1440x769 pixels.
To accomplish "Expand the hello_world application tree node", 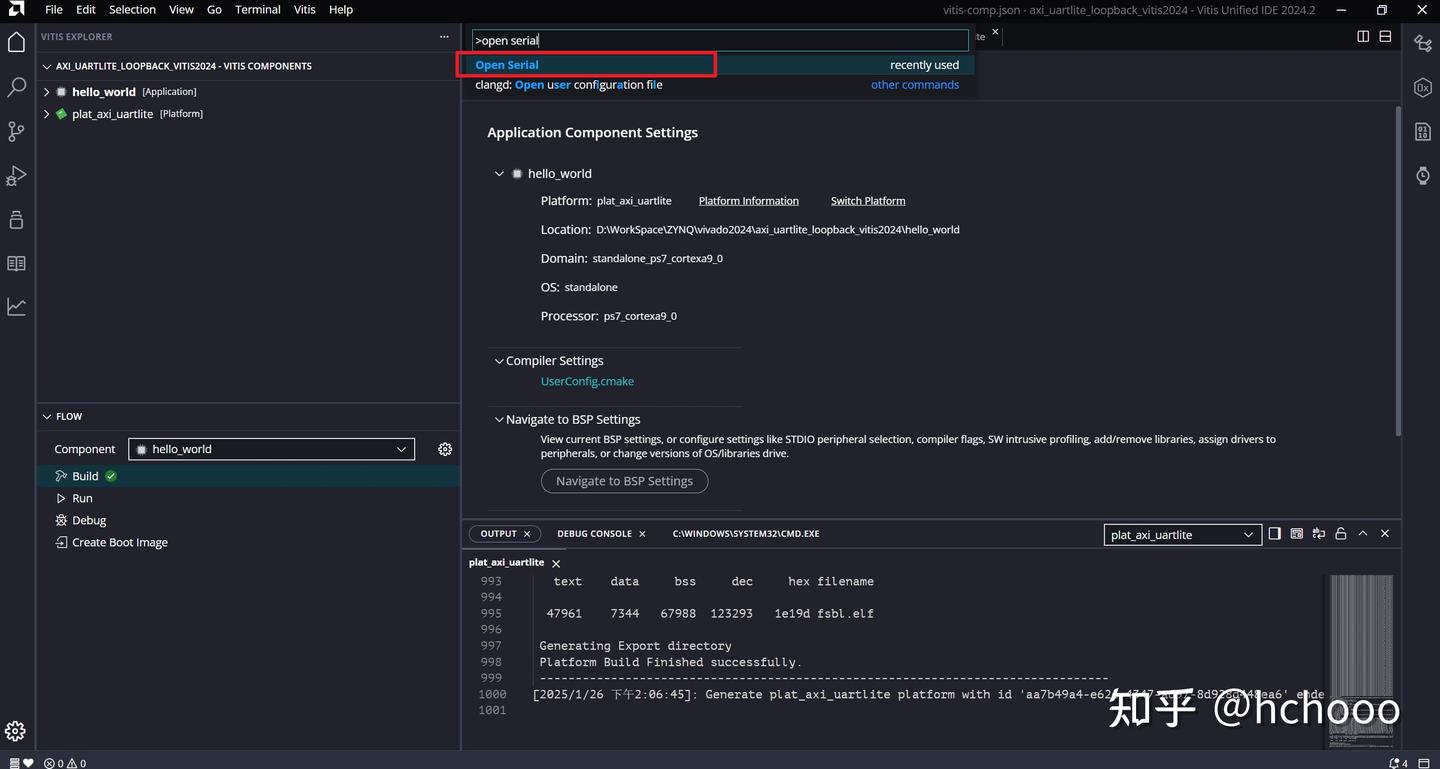I will (x=46, y=91).
